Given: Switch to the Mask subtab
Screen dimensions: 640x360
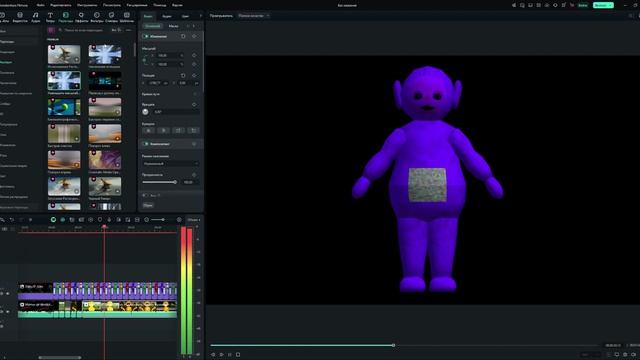Looking at the screenshot, I should coord(173,26).
